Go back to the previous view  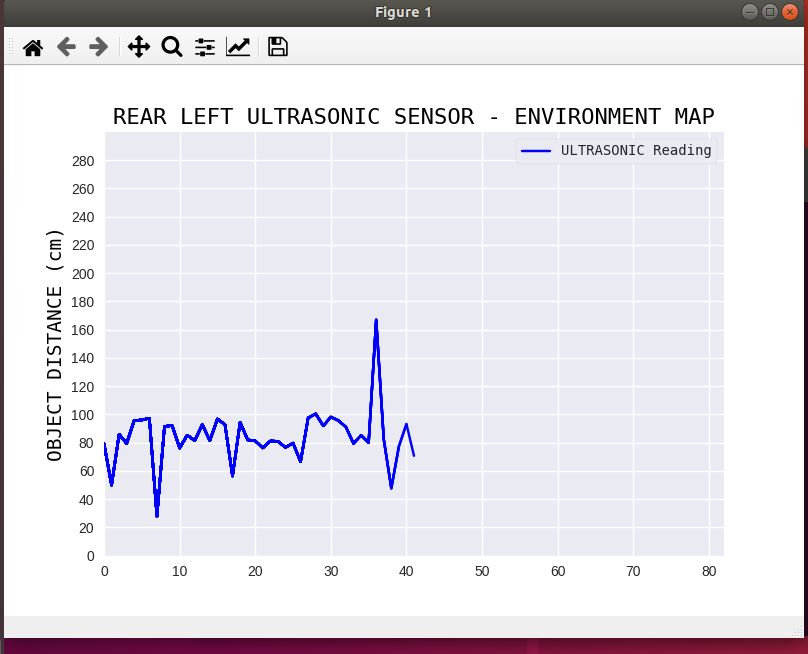pyautogui.click(x=66, y=47)
